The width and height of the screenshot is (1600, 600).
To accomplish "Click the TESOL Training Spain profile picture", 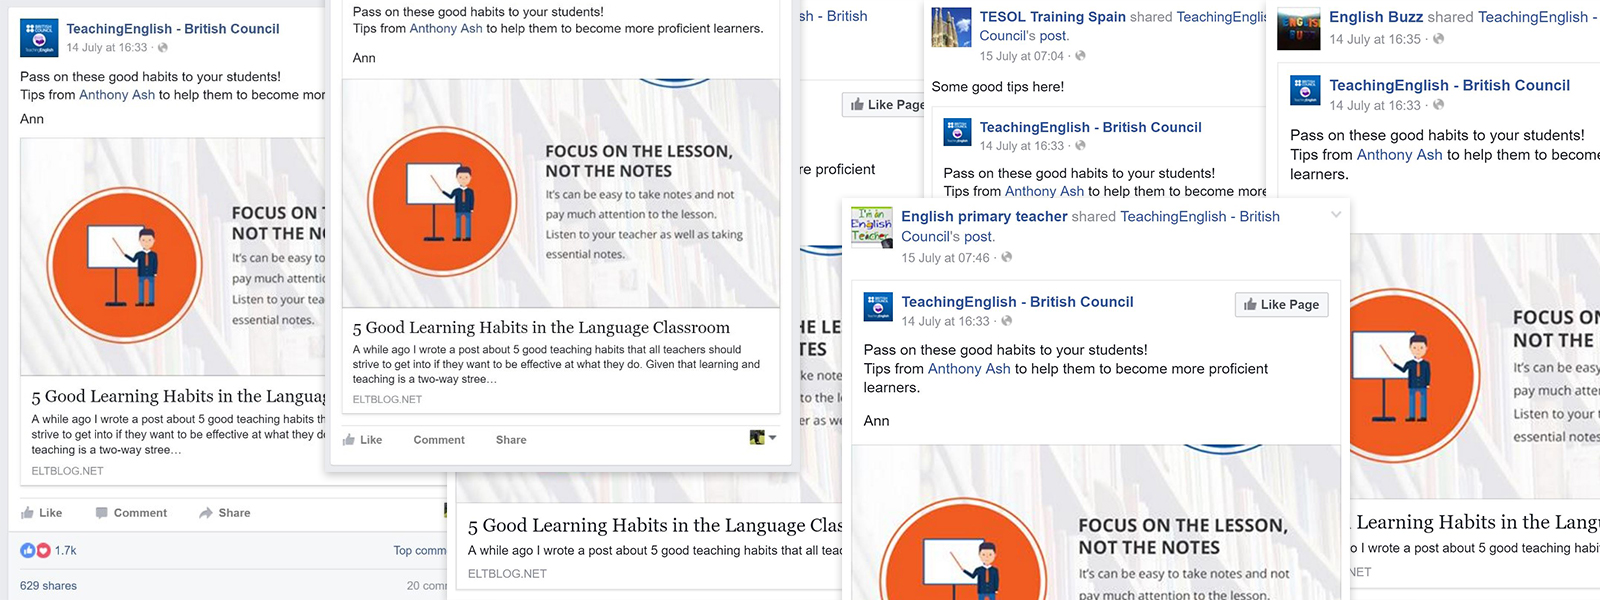I will (951, 27).
